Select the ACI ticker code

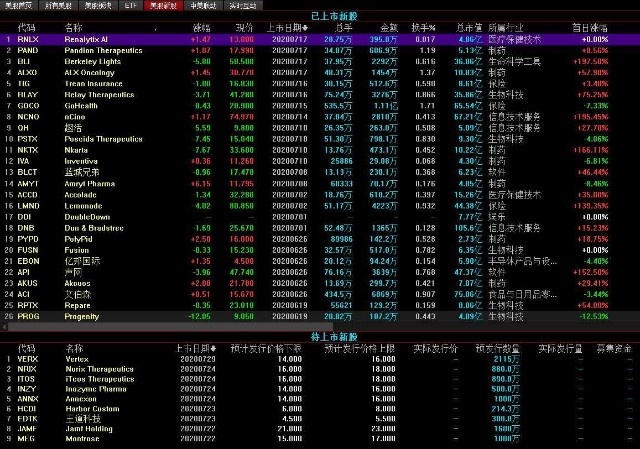[24, 294]
